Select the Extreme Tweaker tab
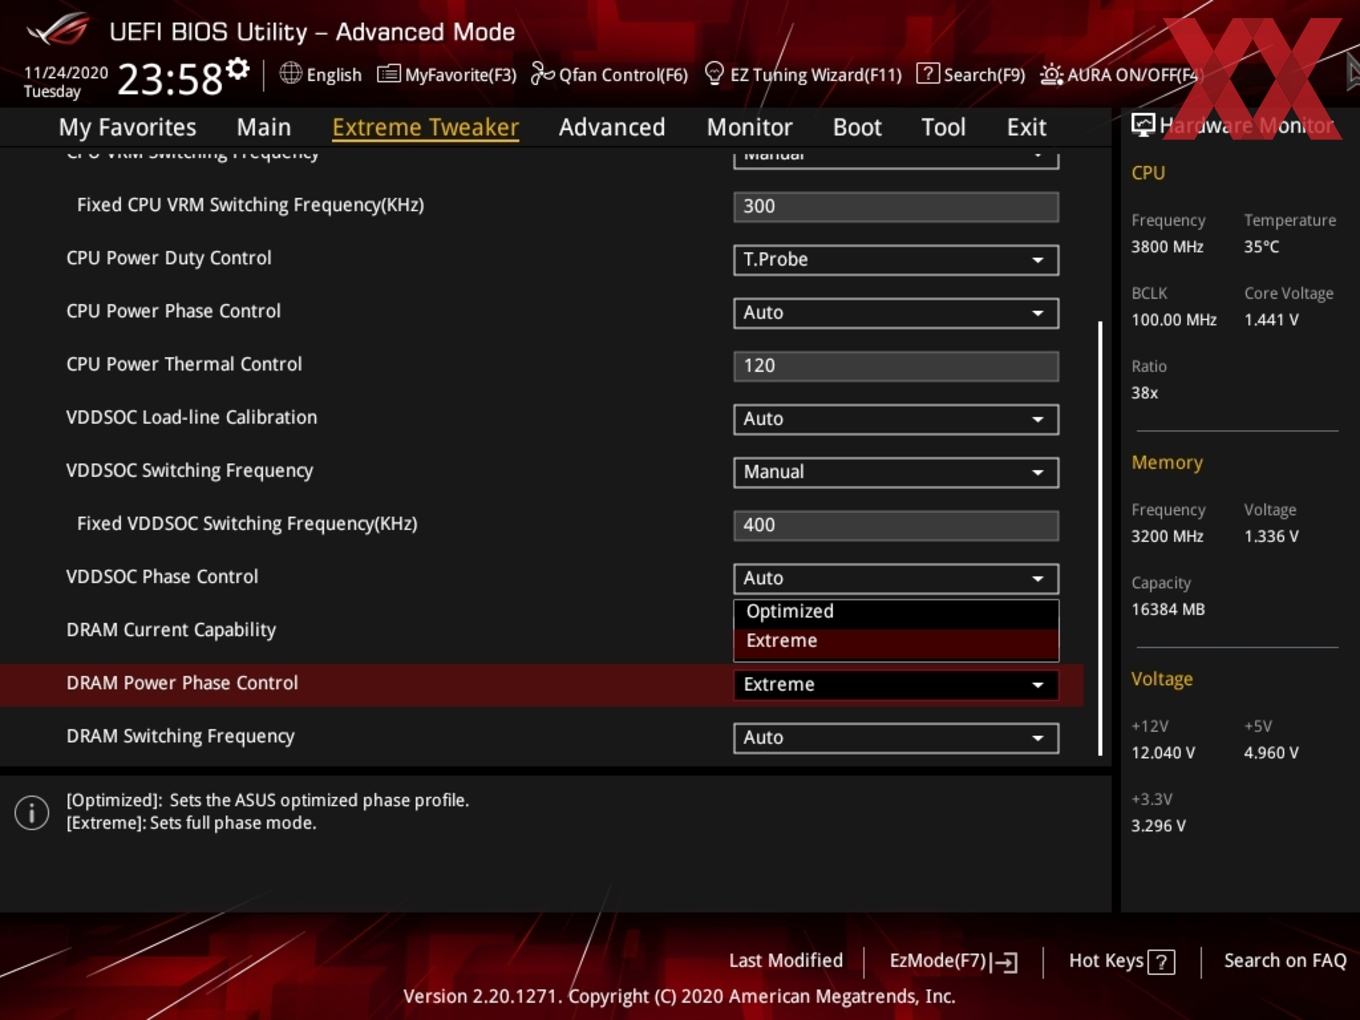This screenshot has width=1360, height=1020. click(425, 127)
